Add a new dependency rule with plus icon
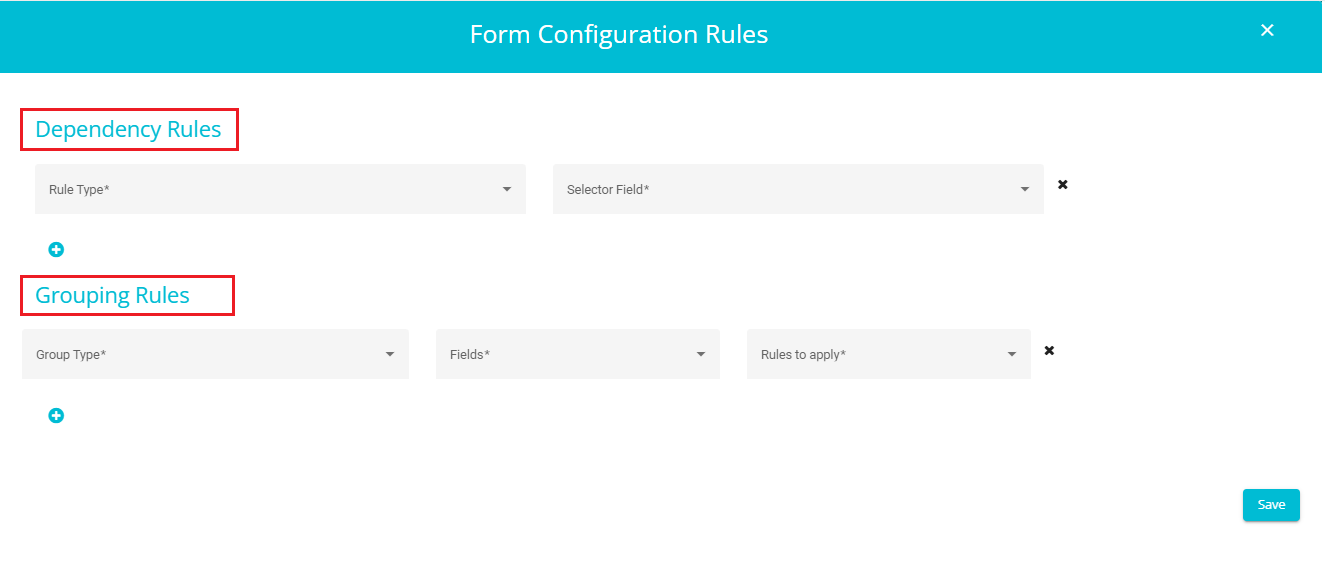This screenshot has height=587, width=1325. [x=56, y=250]
